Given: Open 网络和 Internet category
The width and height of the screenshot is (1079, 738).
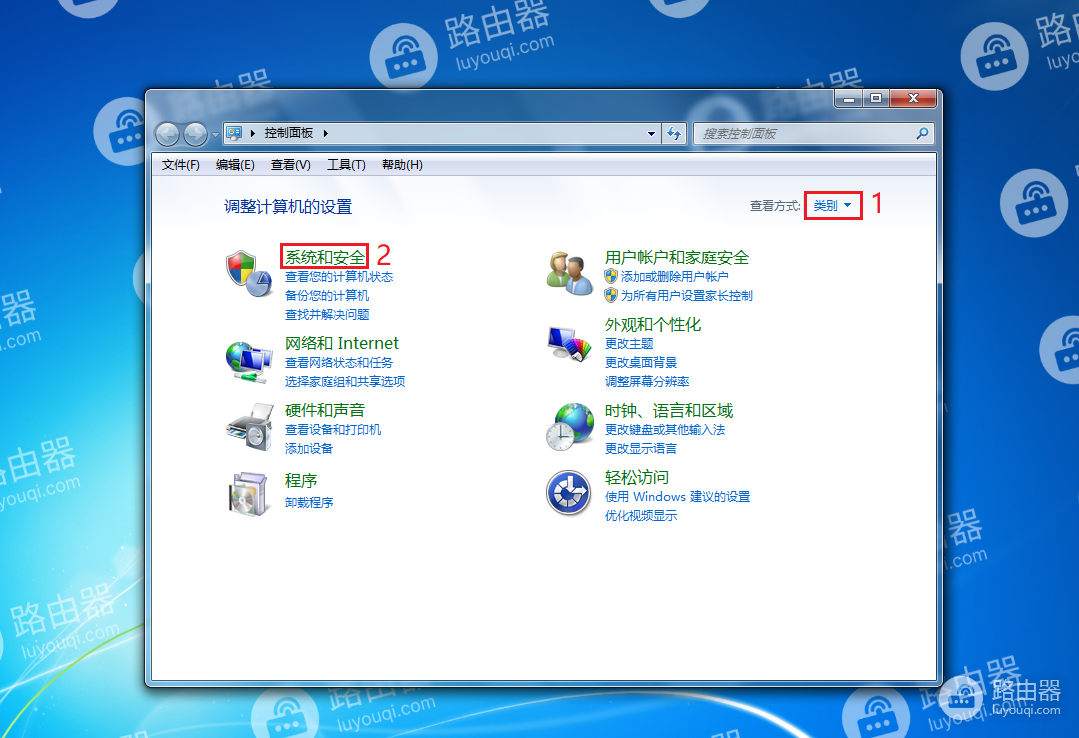Looking at the screenshot, I should 342,343.
